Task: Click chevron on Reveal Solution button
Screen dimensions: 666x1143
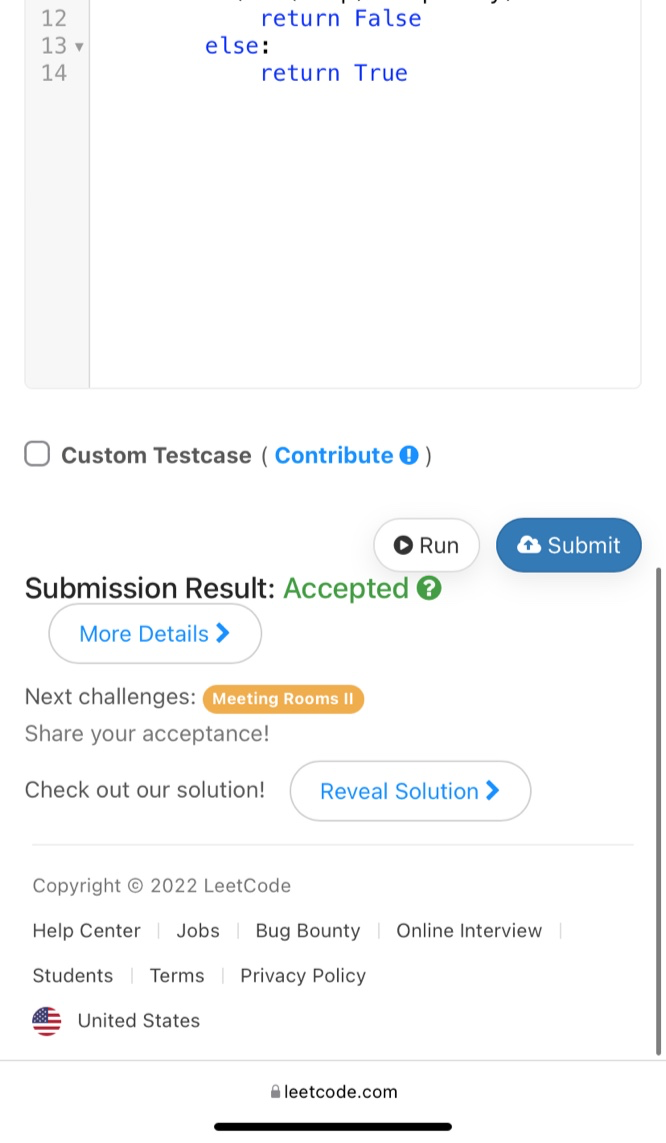Action: [492, 790]
